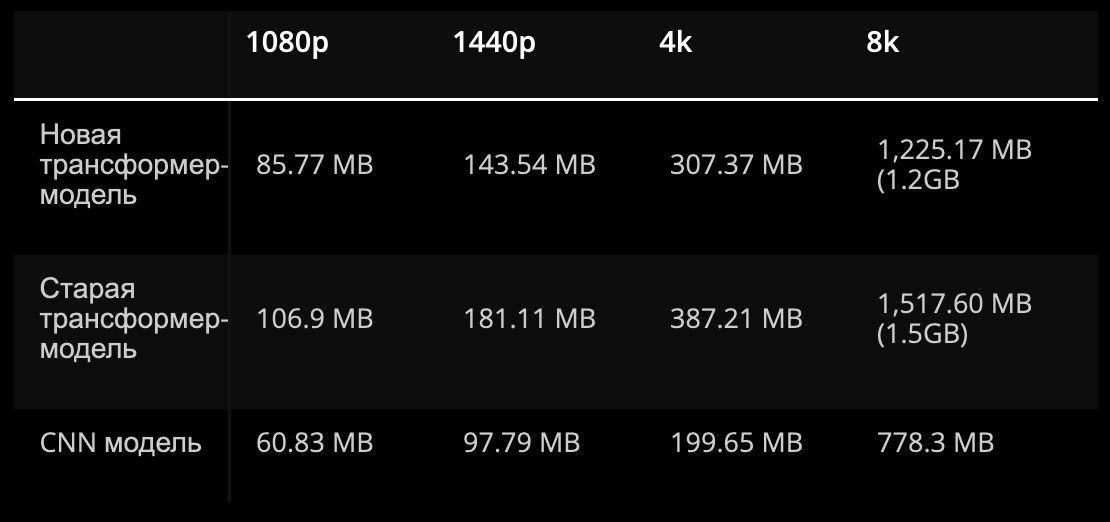Click the 143.54 MB cell
Image resolution: width=1110 pixels, height=522 pixels.
530,165
